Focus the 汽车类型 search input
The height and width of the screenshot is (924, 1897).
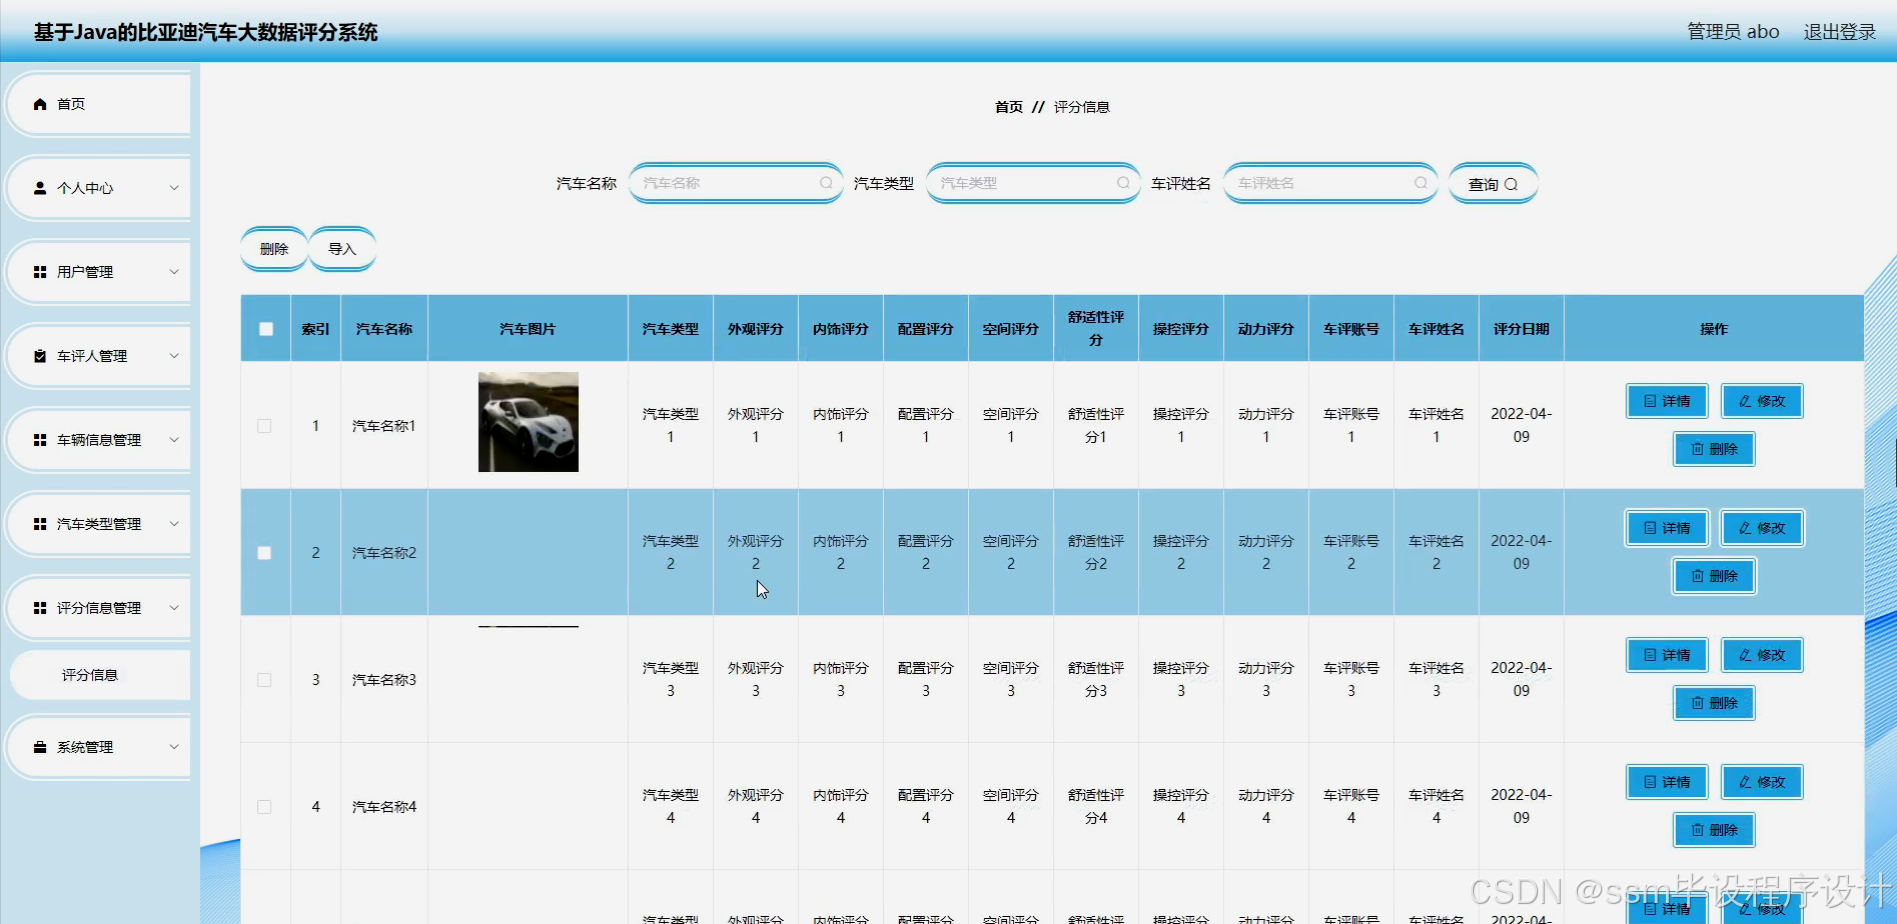pos(1033,183)
